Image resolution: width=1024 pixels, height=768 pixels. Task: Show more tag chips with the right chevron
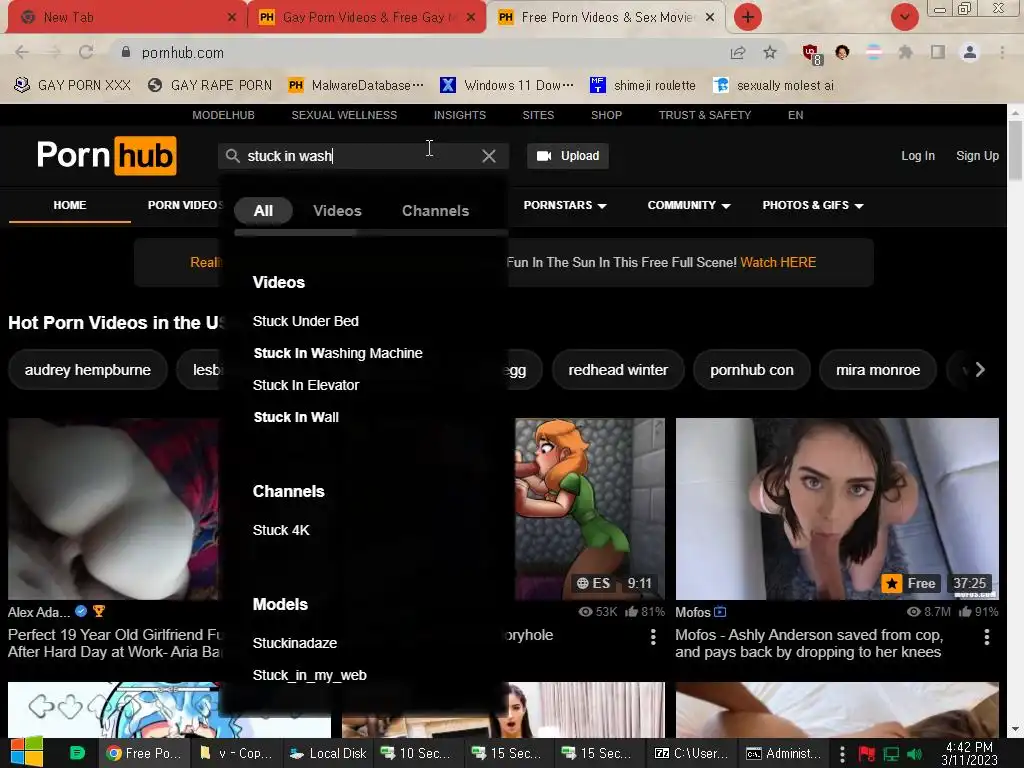click(980, 370)
